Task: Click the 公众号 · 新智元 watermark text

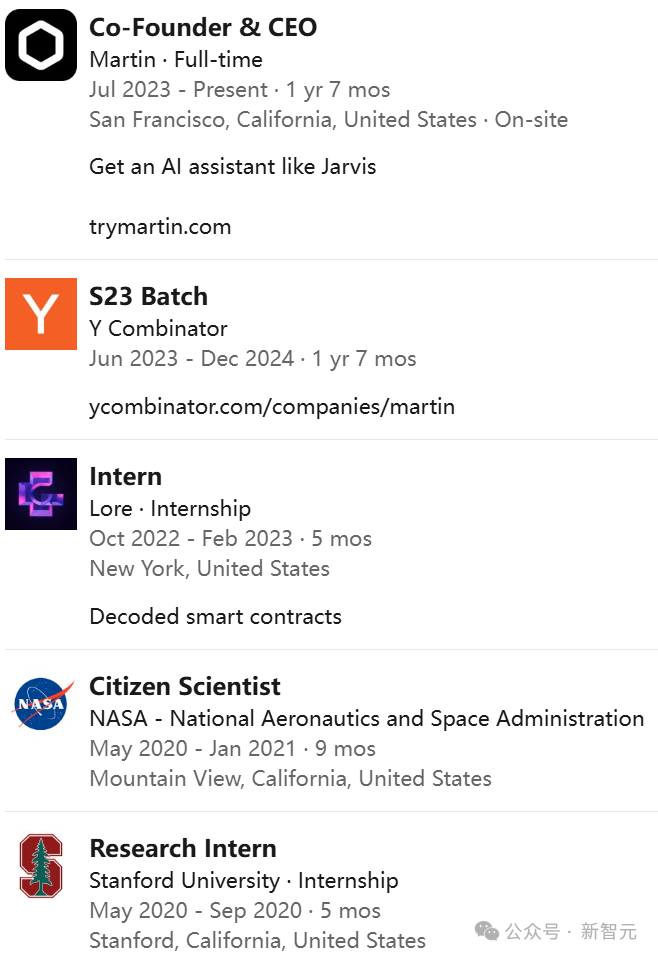Action: 571,932
